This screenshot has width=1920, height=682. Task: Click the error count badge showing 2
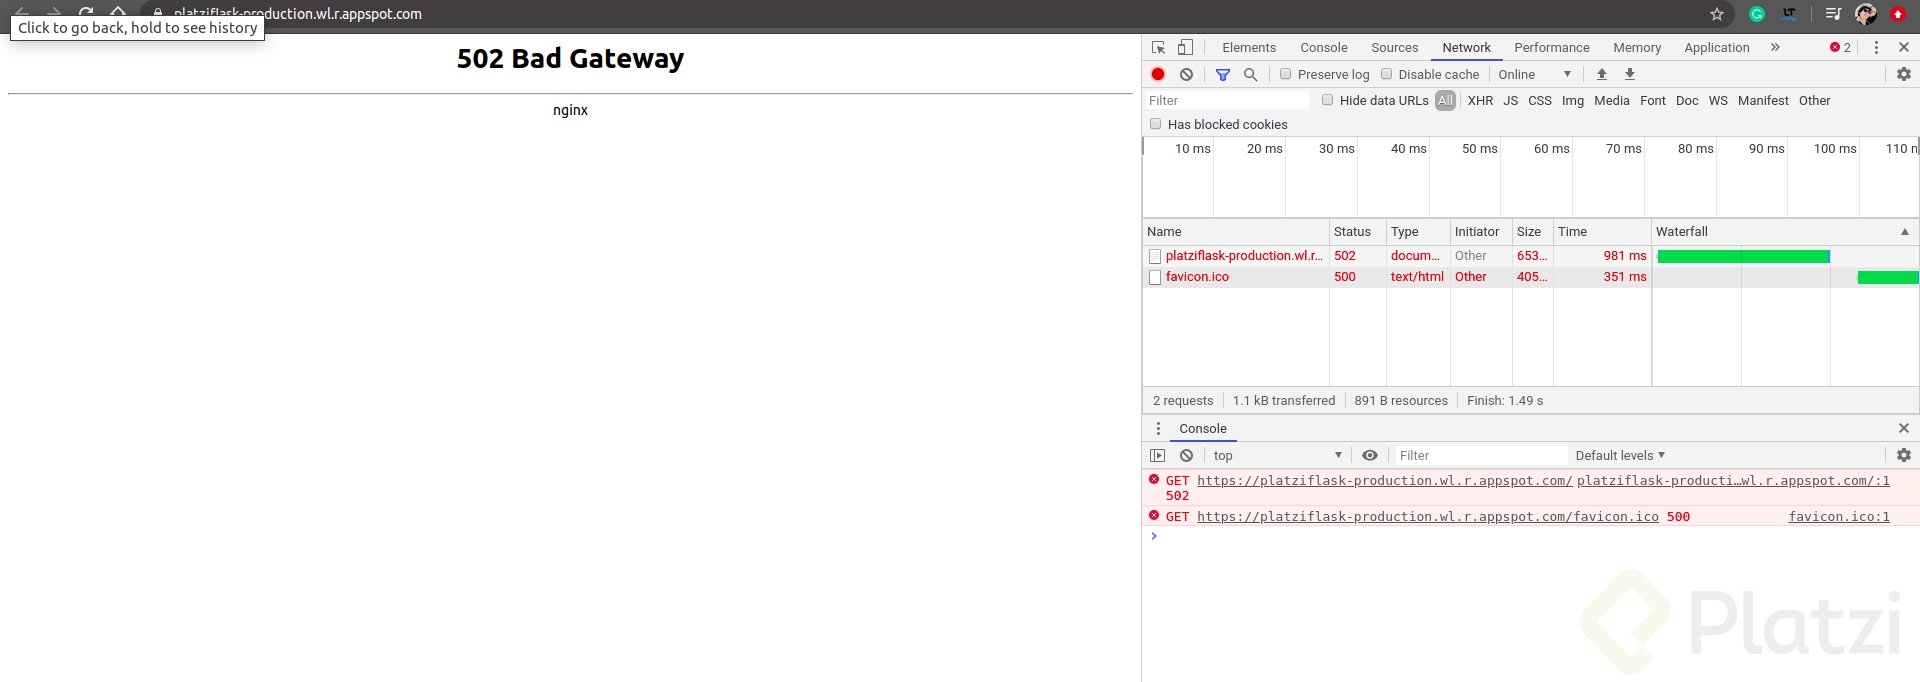(x=1840, y=47)
